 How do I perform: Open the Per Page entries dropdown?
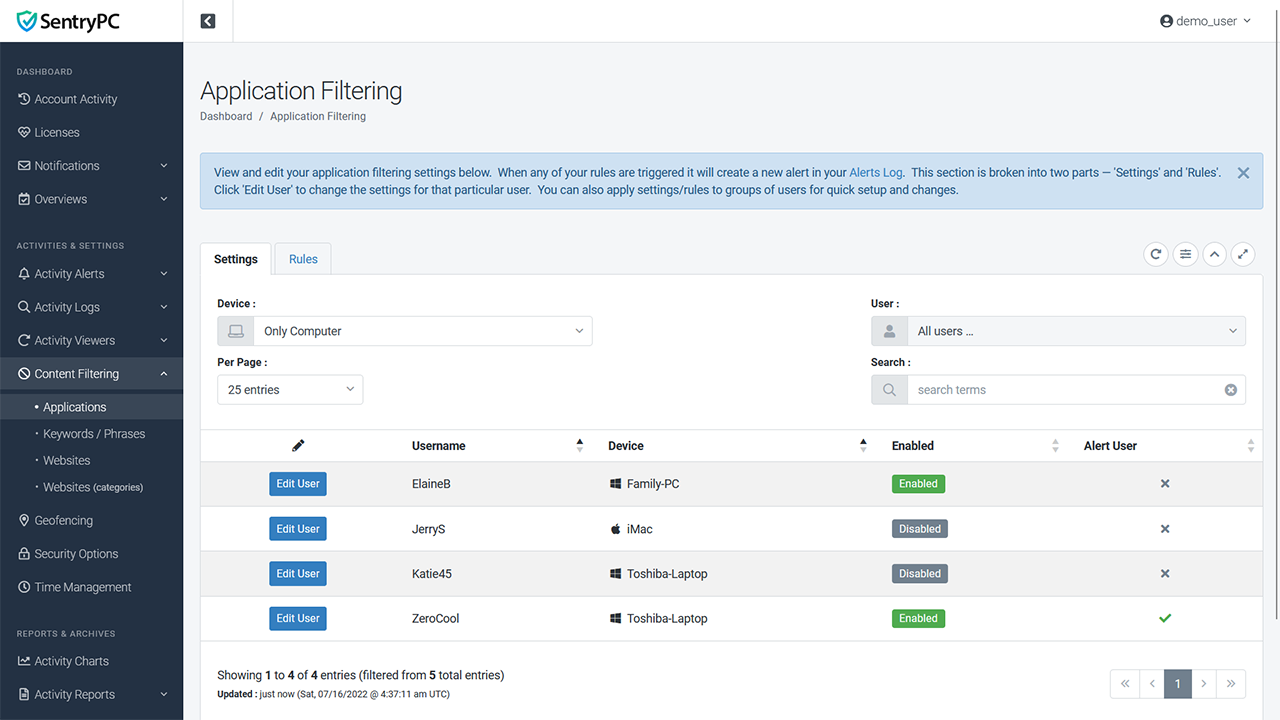pos(290,390)
